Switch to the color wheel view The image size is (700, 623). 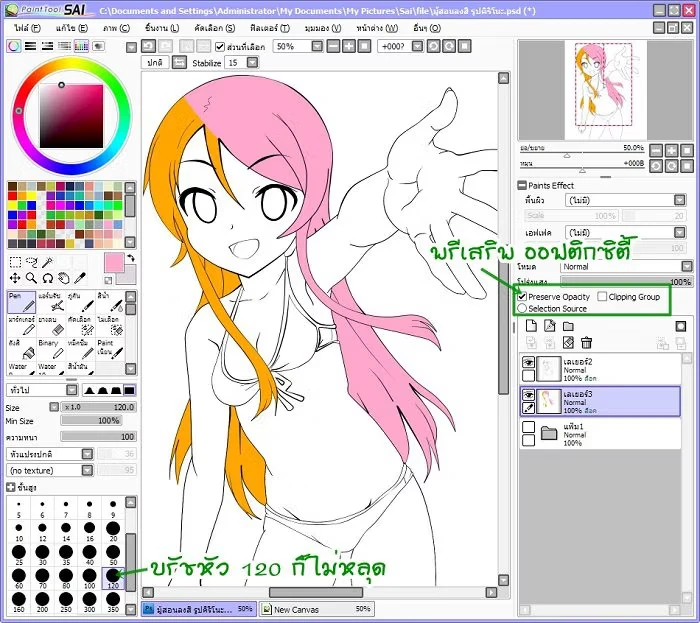pyautogui.click(x=14, y=46)
